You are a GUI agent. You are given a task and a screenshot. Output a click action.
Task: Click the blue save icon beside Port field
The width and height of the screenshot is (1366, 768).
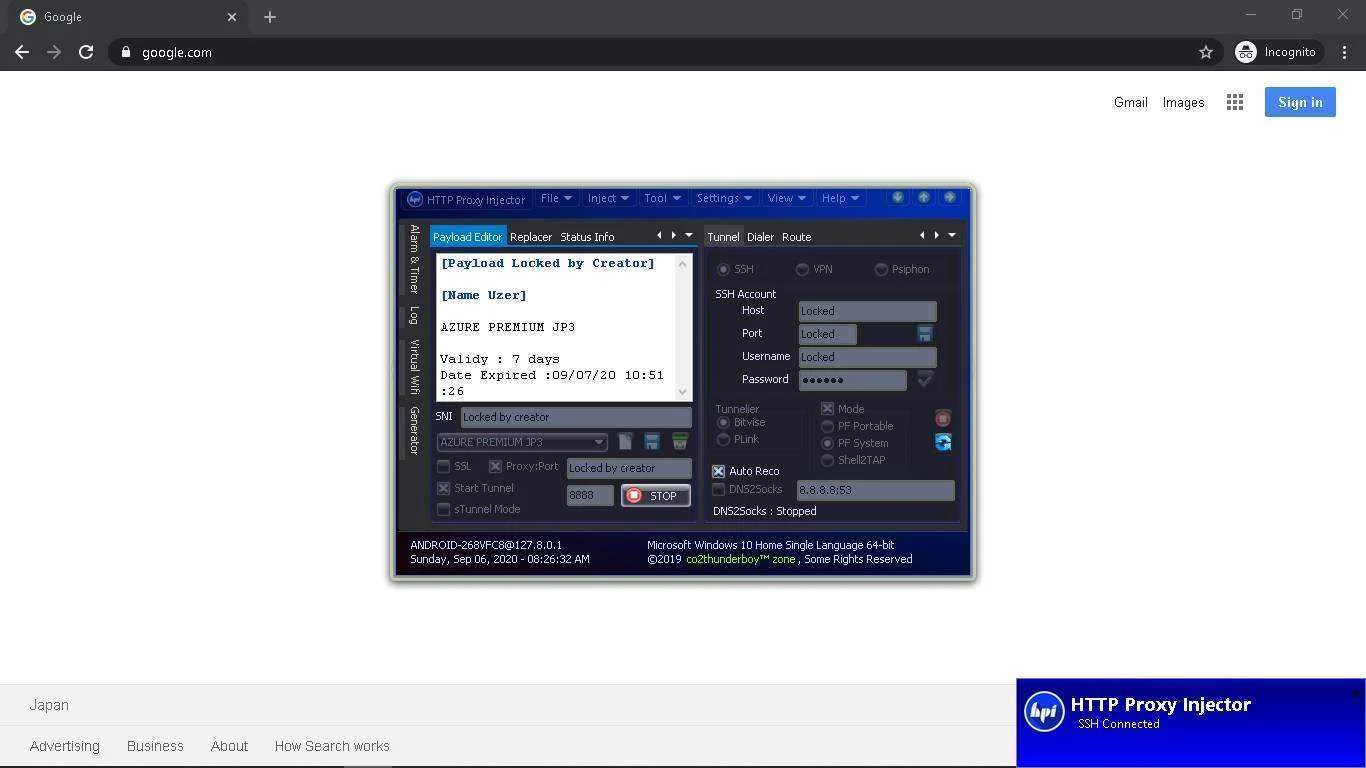point(925,334)
